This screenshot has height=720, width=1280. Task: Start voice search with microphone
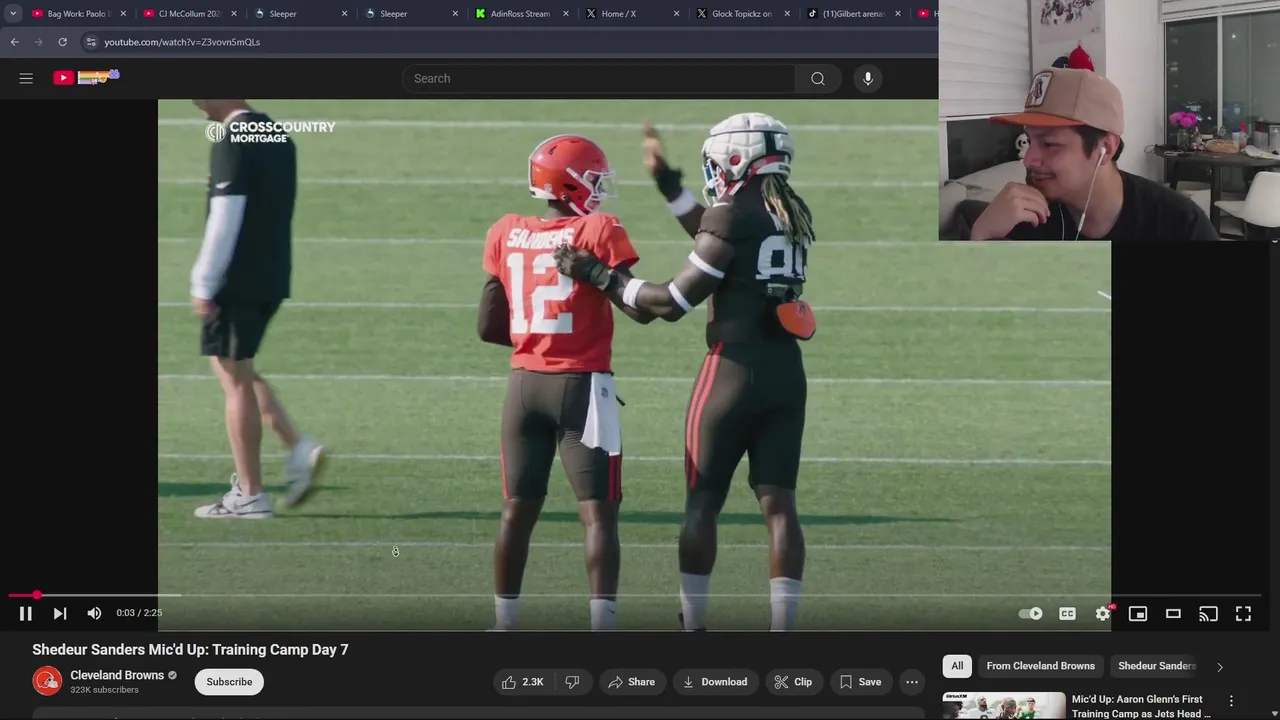868,78
